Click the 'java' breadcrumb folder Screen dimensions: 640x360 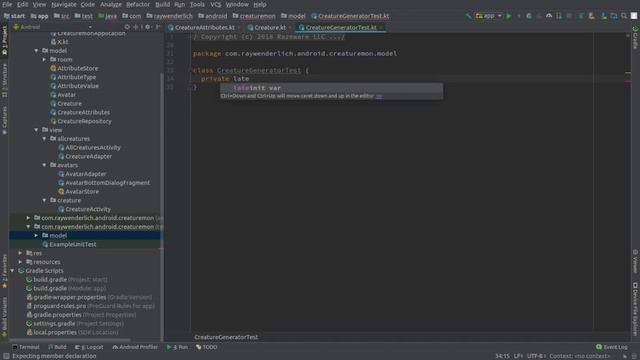108,16
